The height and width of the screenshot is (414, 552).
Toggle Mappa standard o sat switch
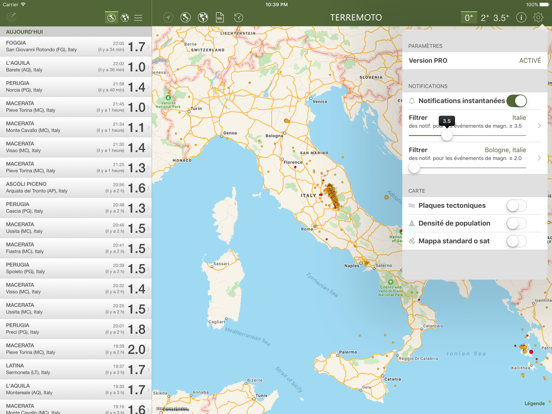[516, 241]
